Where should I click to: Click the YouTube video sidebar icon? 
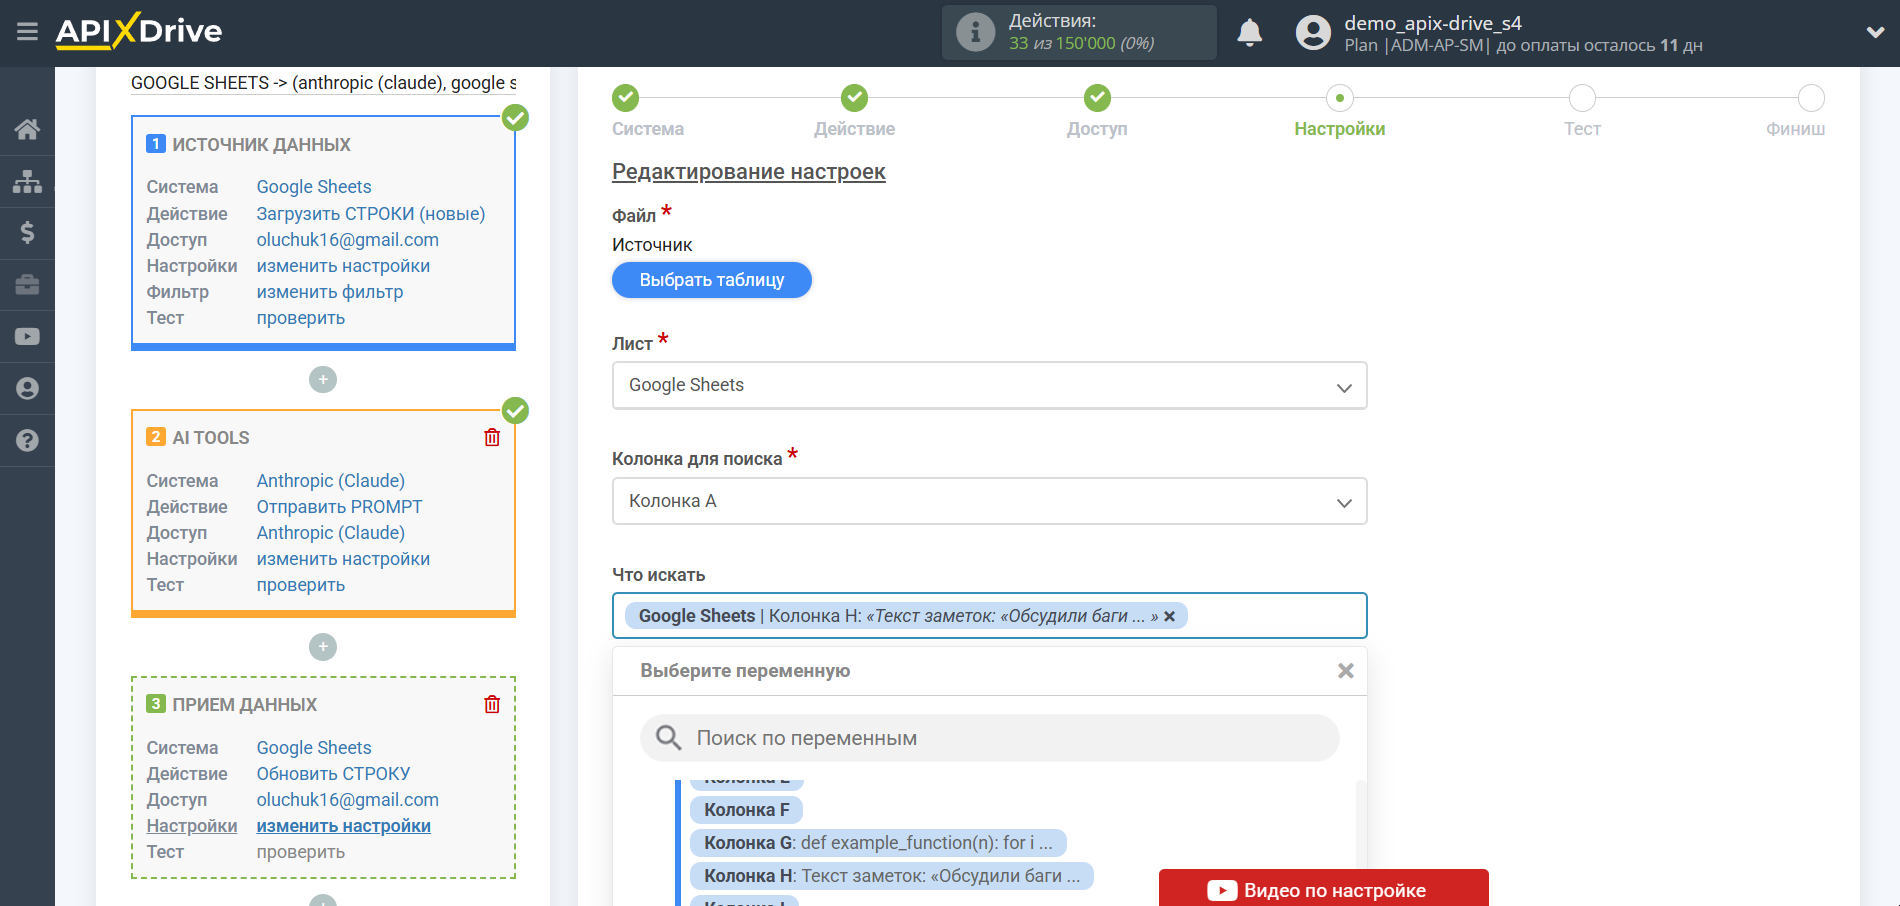[27, 336]
